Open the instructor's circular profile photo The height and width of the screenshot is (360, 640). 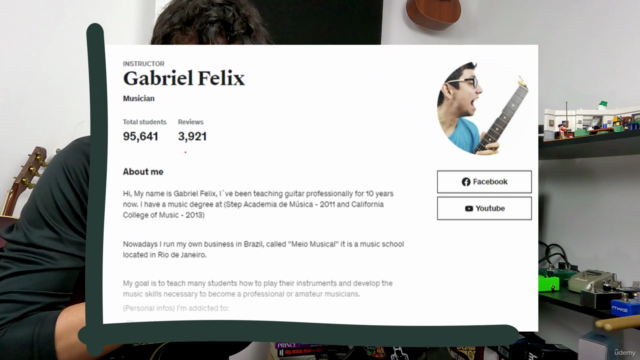[x=484, y=108]
